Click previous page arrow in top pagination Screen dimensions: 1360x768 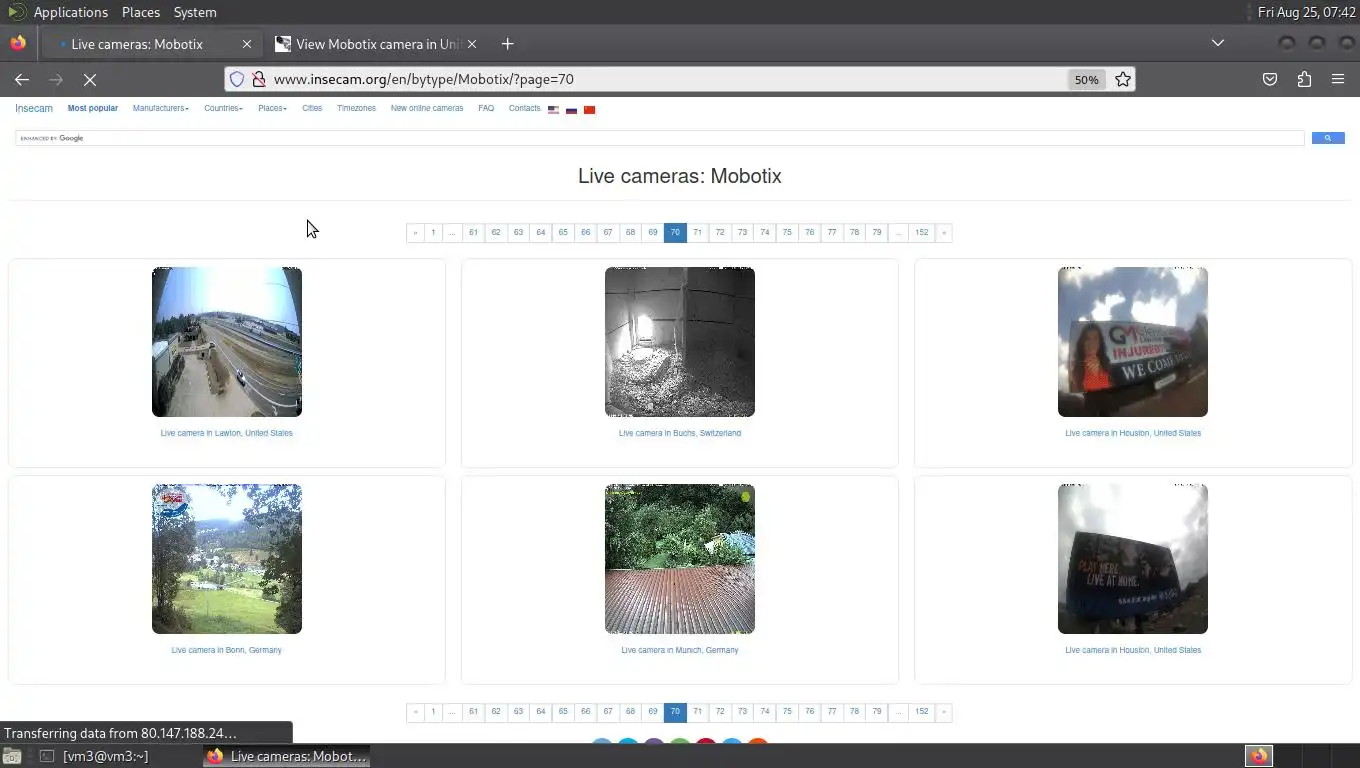415,233
